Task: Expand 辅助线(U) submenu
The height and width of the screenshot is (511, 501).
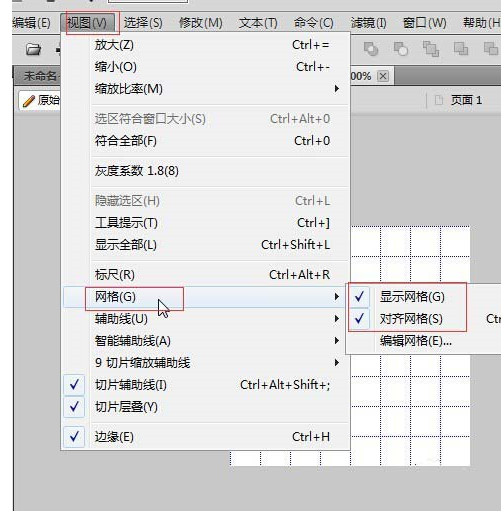Action: tap(206, 319)
